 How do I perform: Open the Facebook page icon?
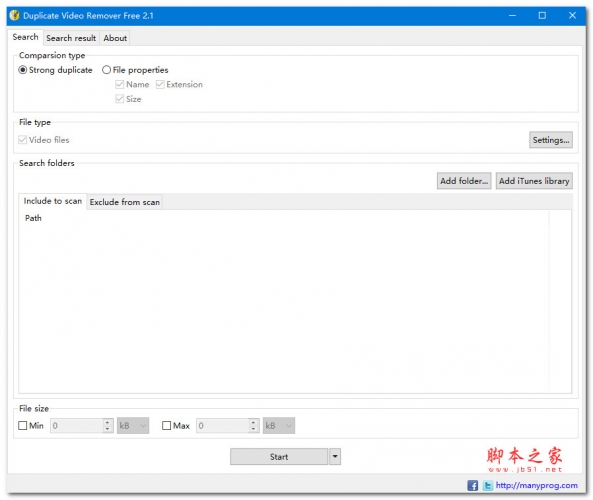(x=472, y=485)
